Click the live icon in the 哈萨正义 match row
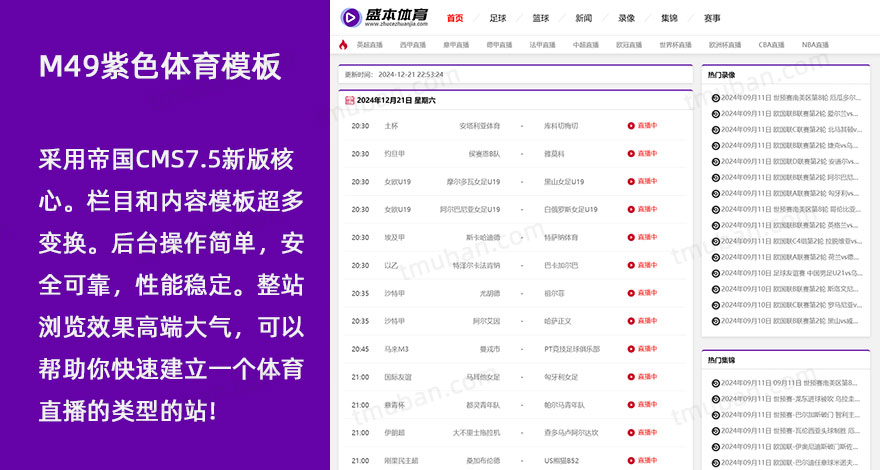 click(631, 321)
